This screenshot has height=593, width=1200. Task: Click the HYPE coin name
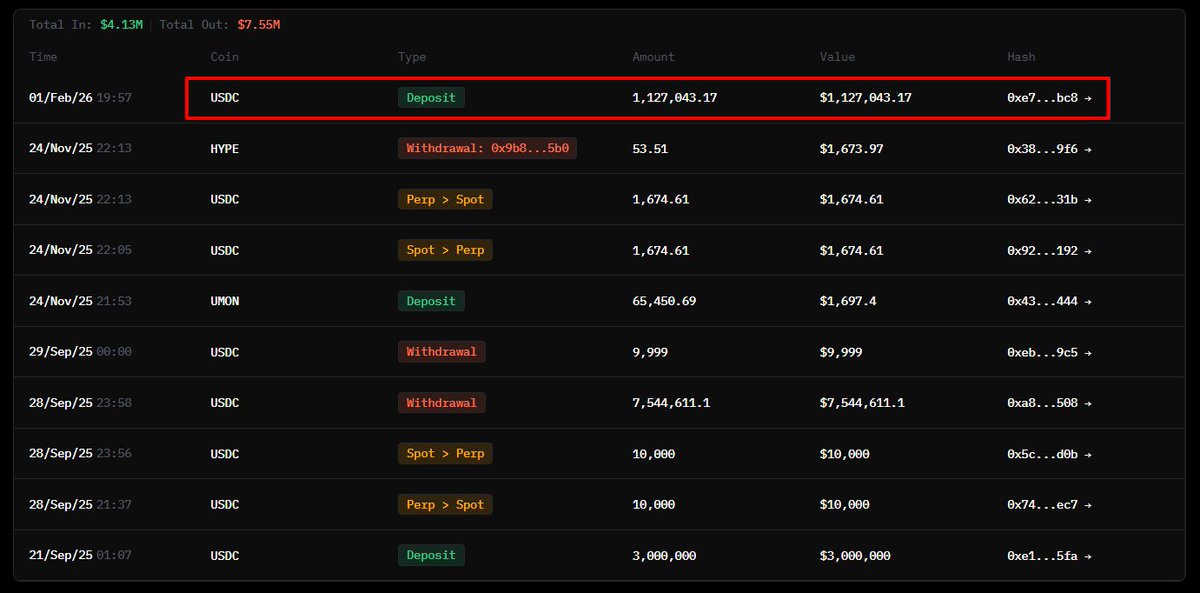point(225,149)
